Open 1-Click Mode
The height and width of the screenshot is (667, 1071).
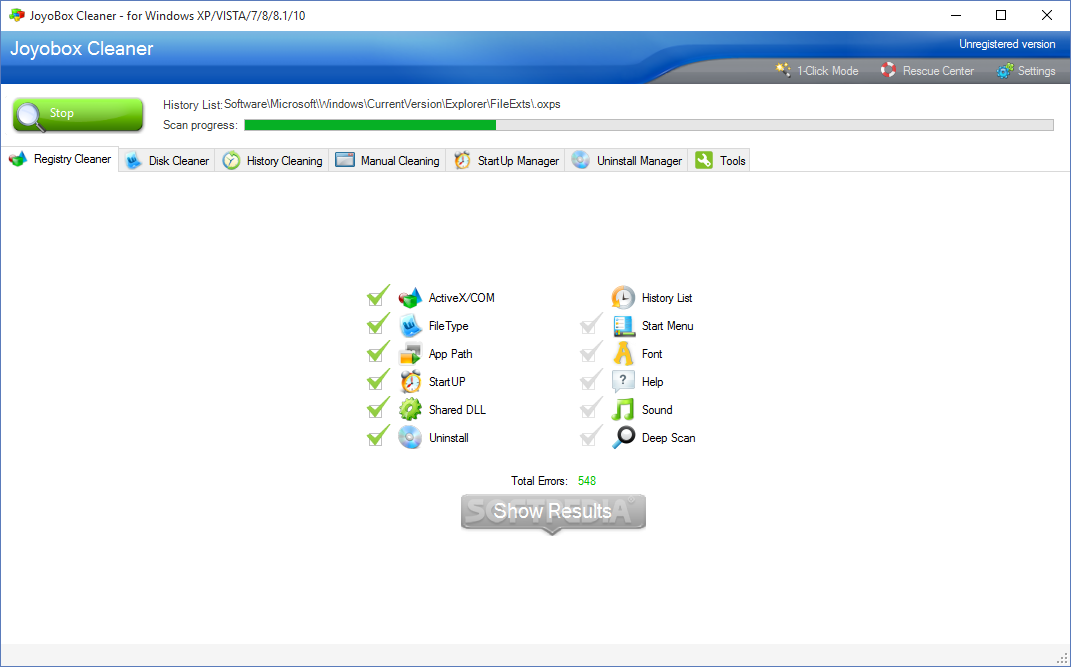coord(817,70)
